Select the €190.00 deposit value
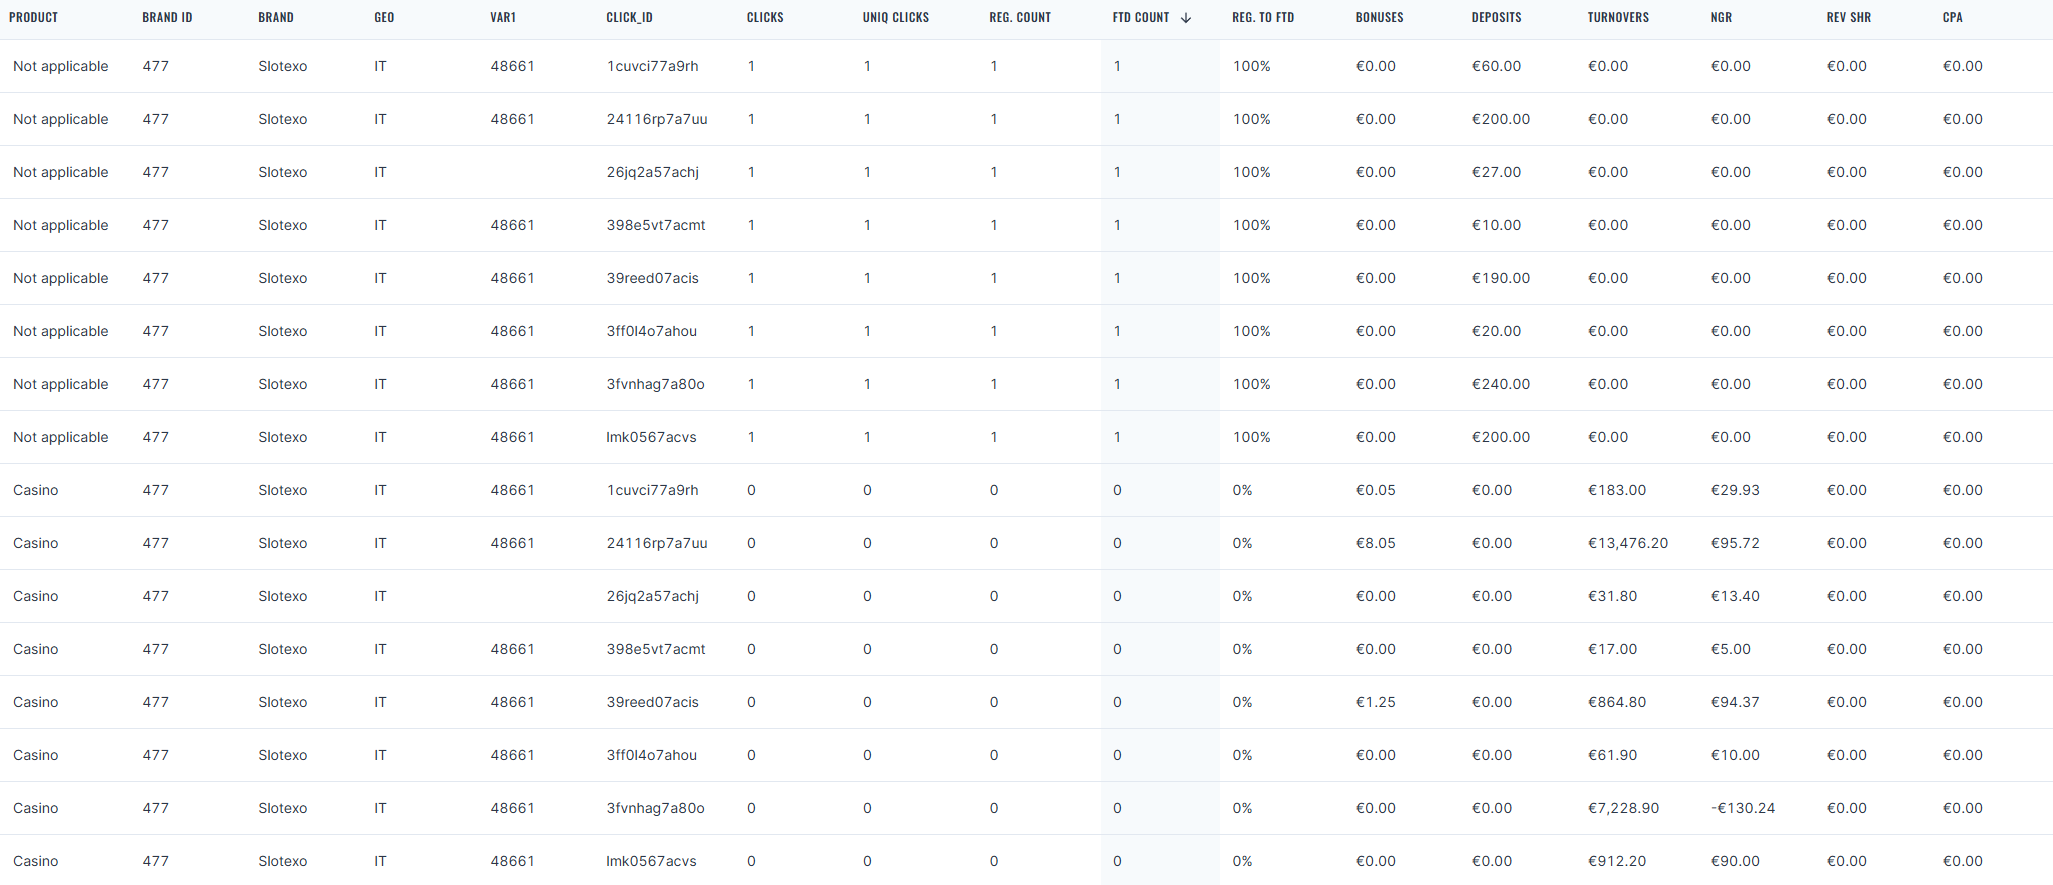Viewport: 2053px width, 885px height. pyautogui.click(x=1500, y=278)
